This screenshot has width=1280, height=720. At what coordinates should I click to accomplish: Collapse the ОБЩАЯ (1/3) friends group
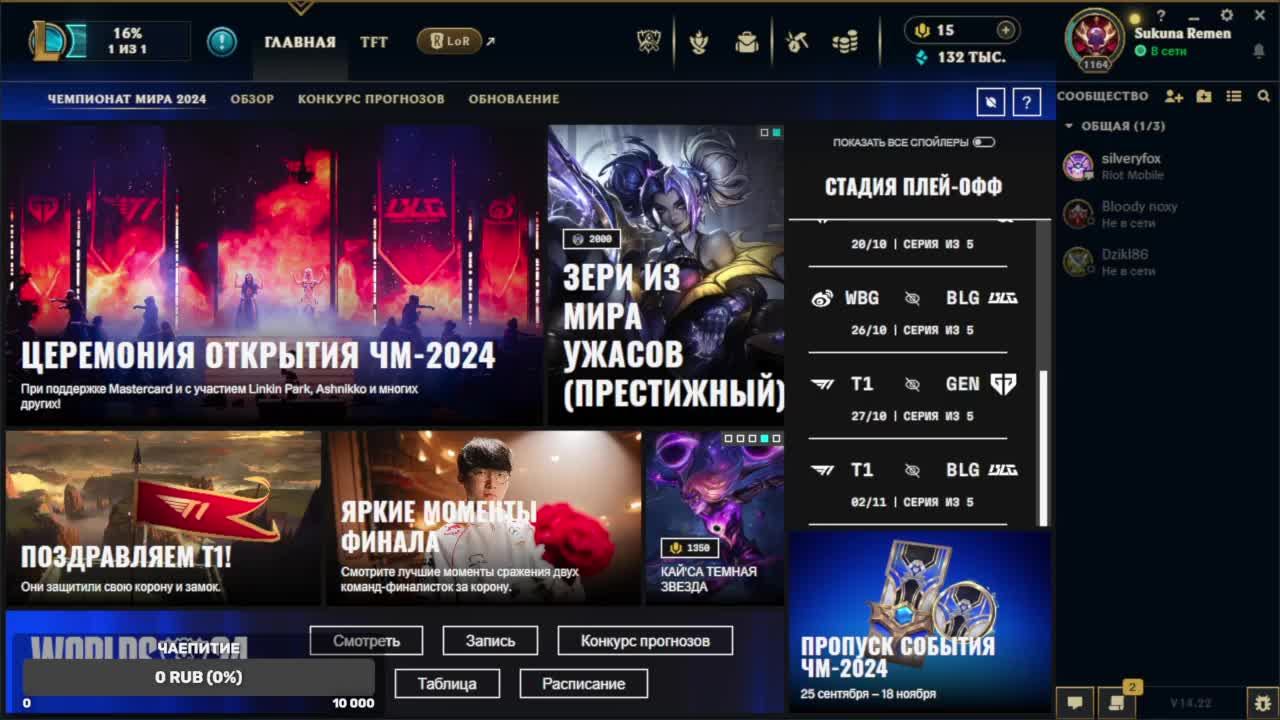(1069, 126)
